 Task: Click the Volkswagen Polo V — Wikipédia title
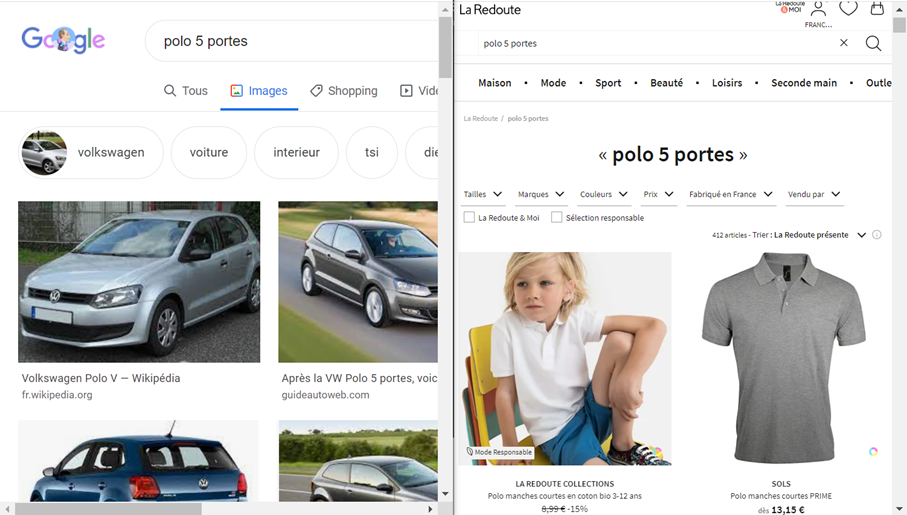coord(101,378)
